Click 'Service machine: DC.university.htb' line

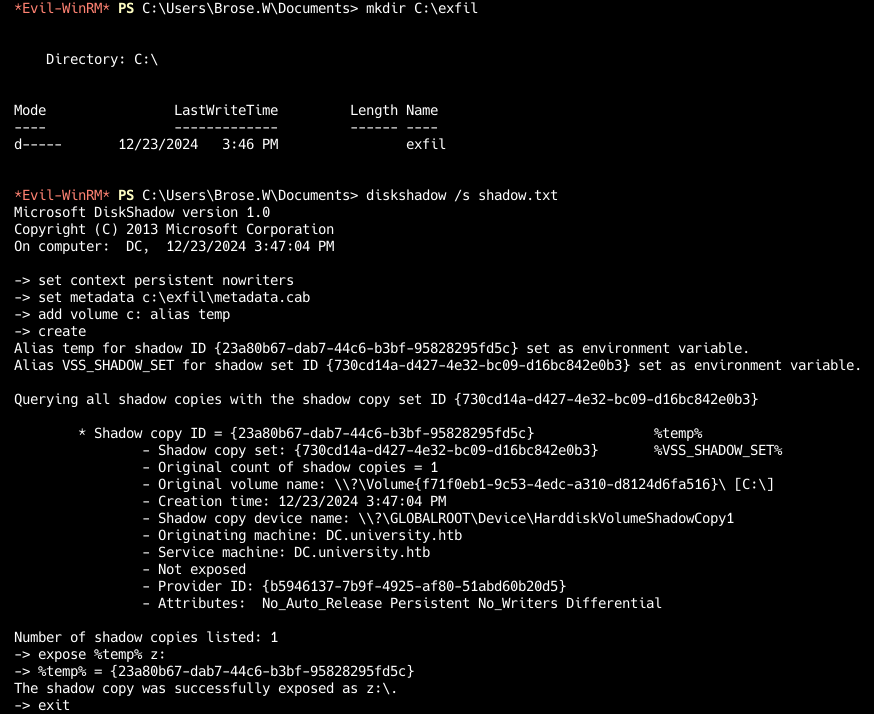[x=286, y=552]
